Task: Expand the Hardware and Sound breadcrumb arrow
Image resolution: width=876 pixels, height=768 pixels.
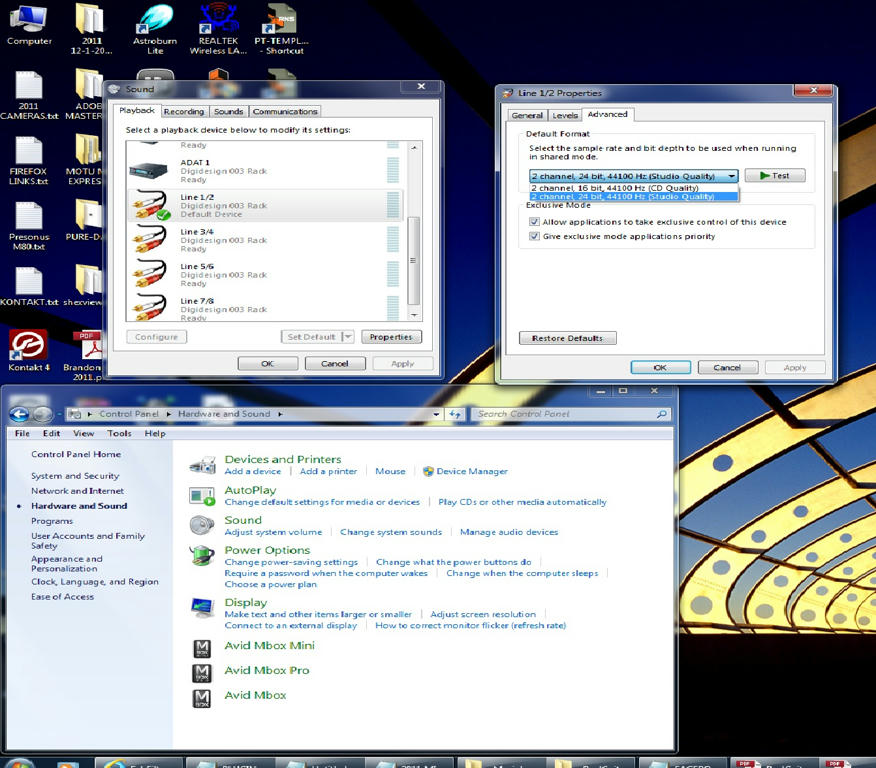Action: tap(280, 414)
